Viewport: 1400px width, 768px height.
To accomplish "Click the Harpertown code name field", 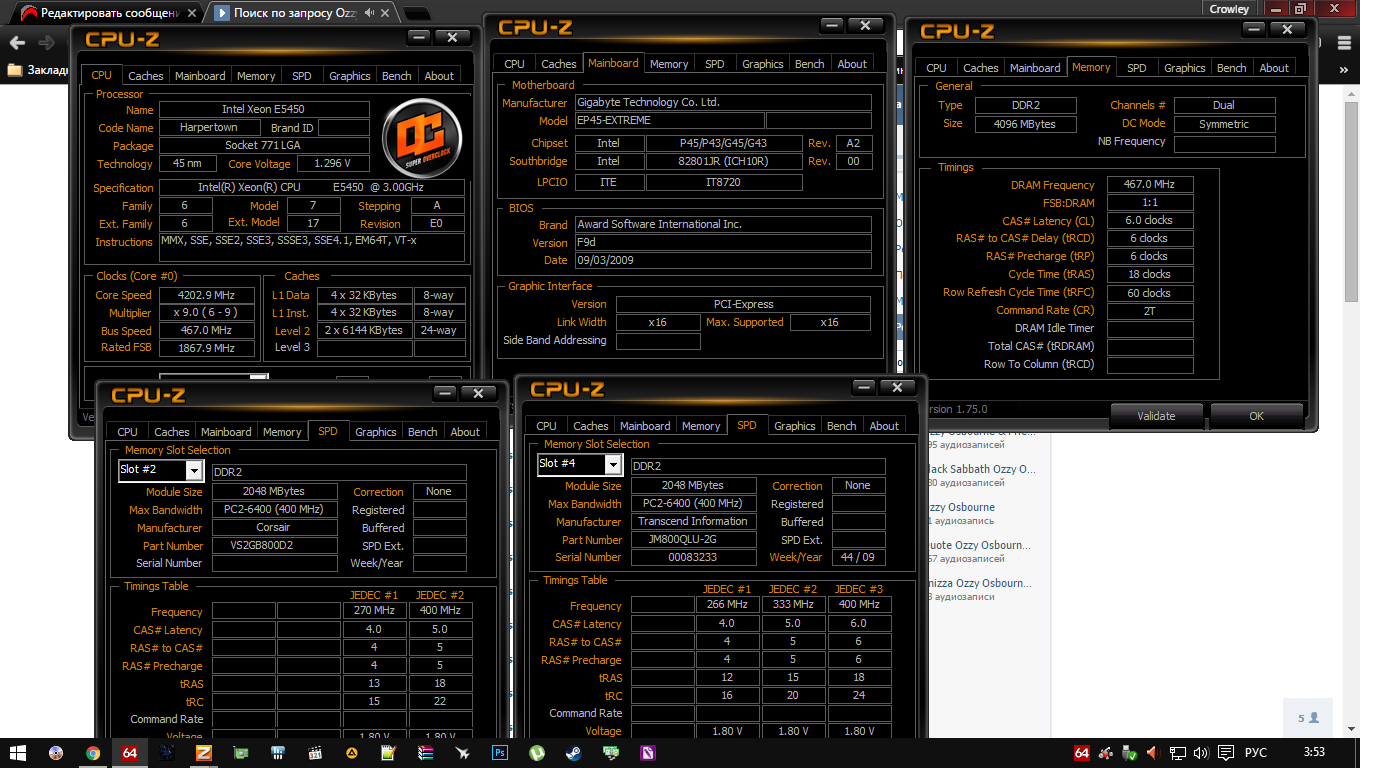I will pyautogui.click(x=209, y=128).
